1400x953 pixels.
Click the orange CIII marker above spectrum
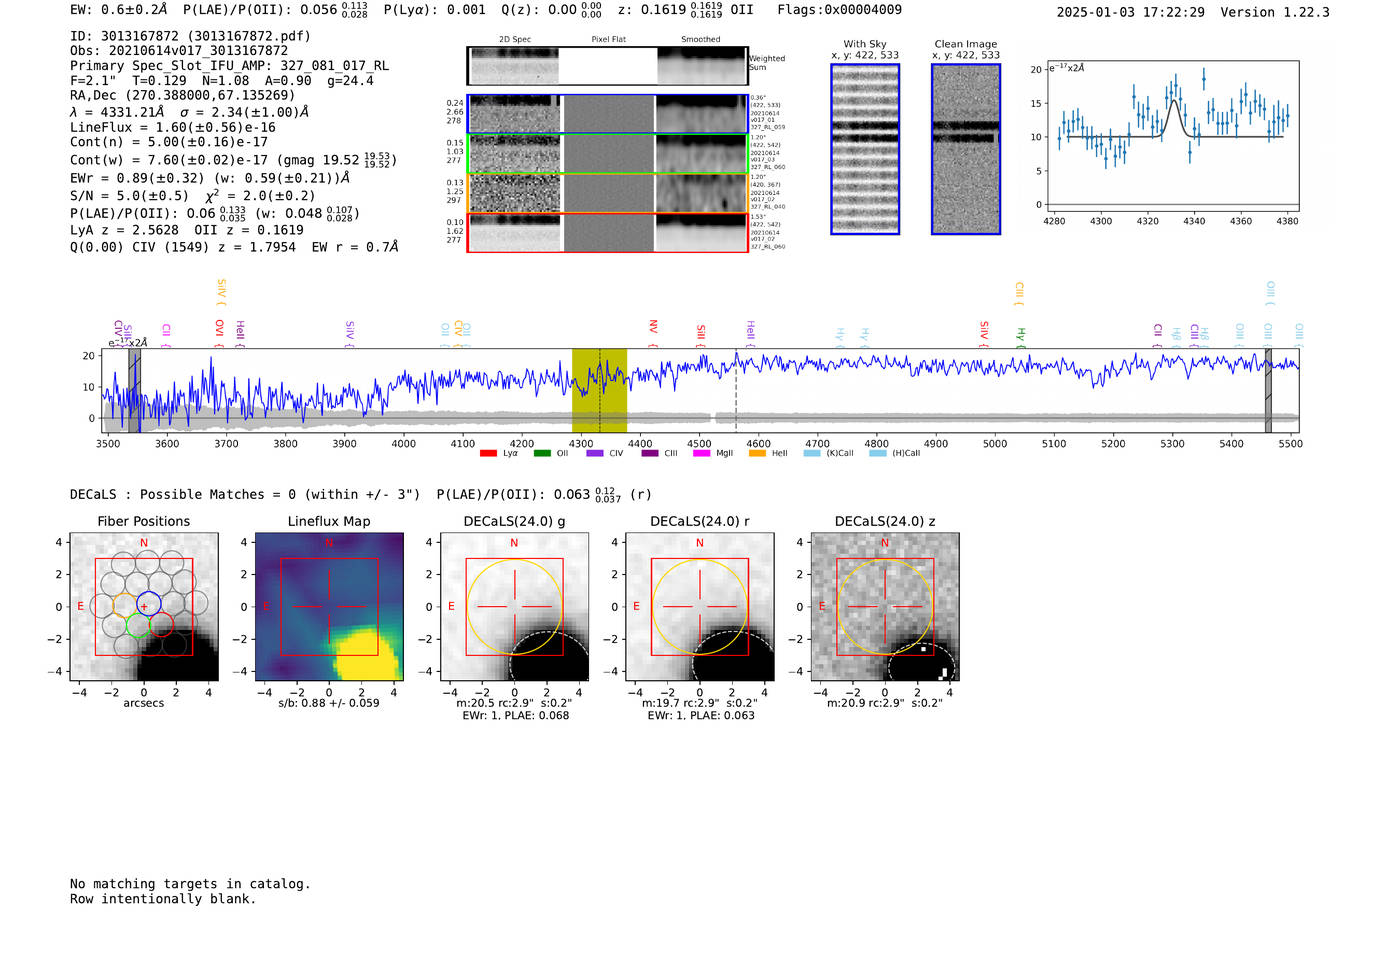pyautogui.click(x=1019, y=294)
